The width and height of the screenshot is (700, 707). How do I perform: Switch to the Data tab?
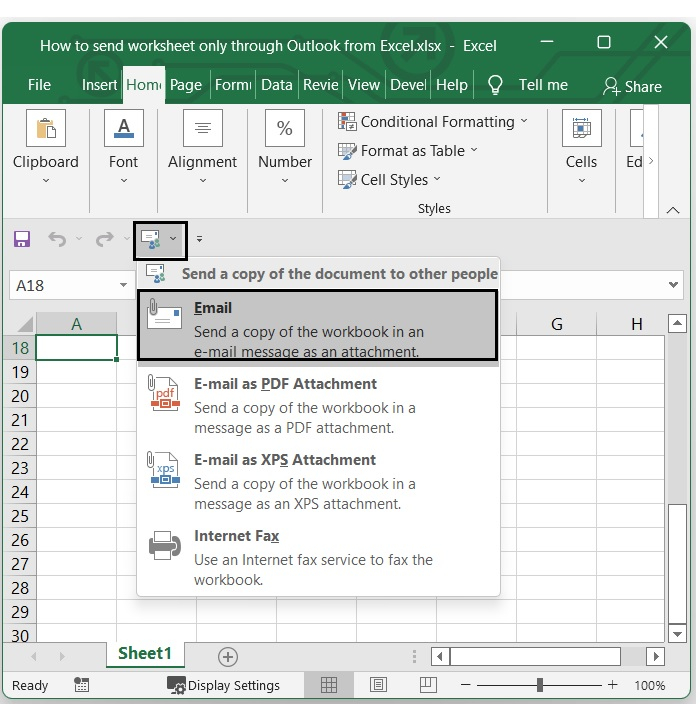point(277,85)
